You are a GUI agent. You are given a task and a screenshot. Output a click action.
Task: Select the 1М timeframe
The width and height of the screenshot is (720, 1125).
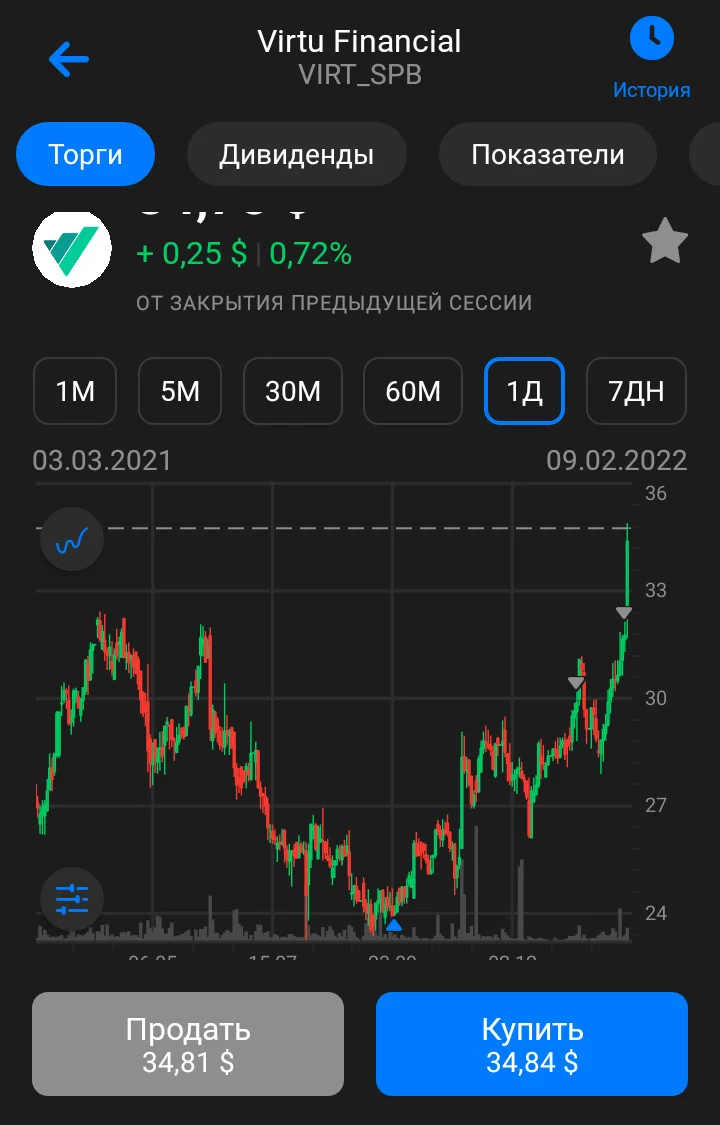[75, 391]
